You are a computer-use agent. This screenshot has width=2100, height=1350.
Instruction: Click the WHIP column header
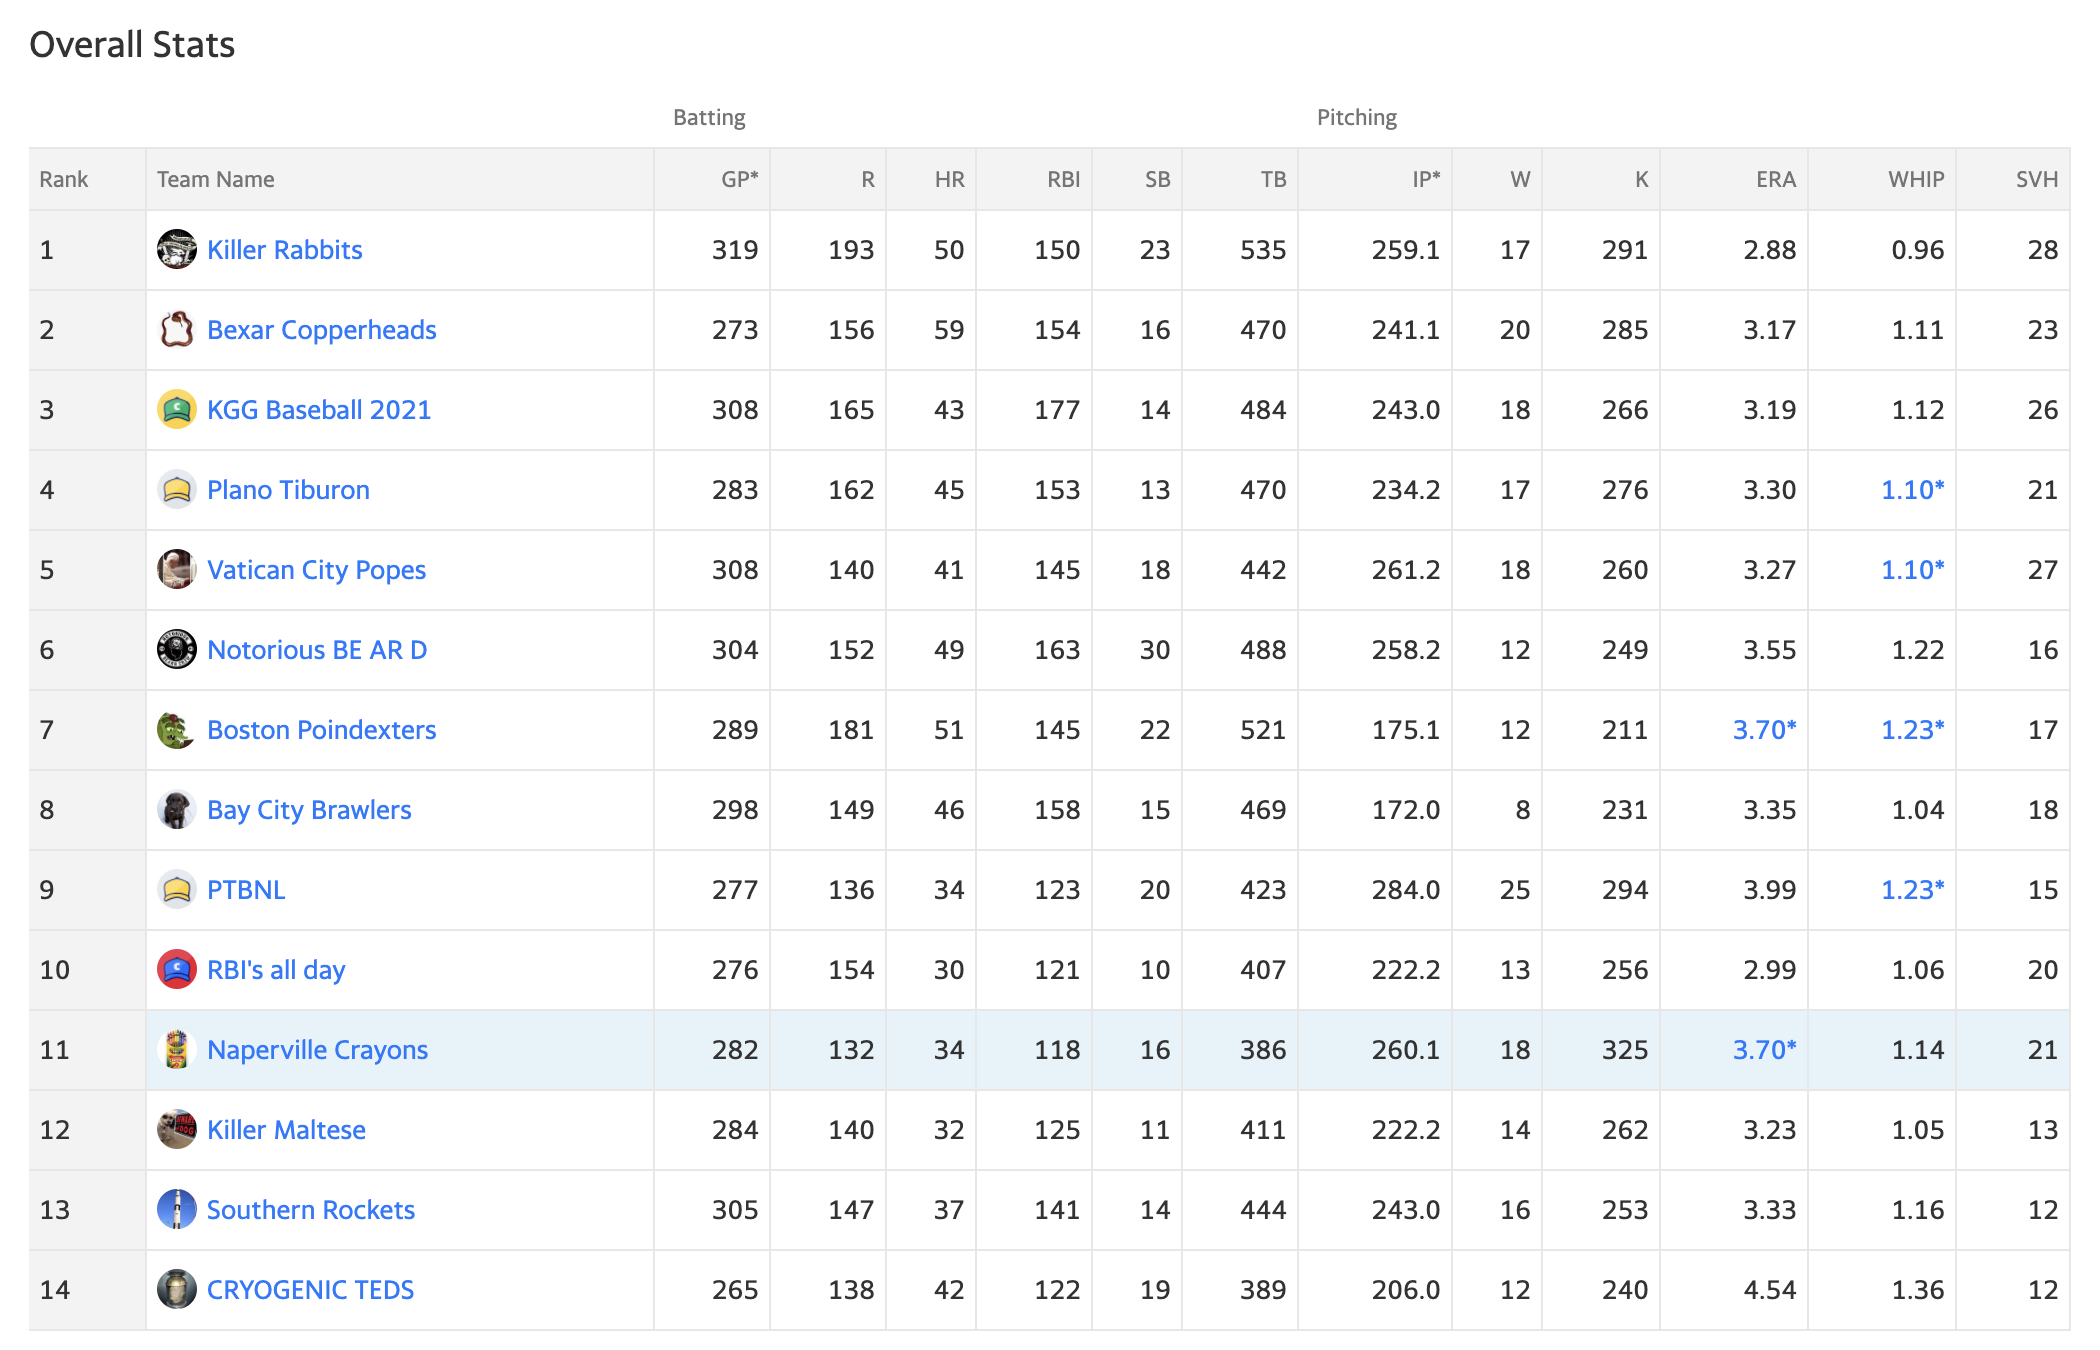(1916, 179)
